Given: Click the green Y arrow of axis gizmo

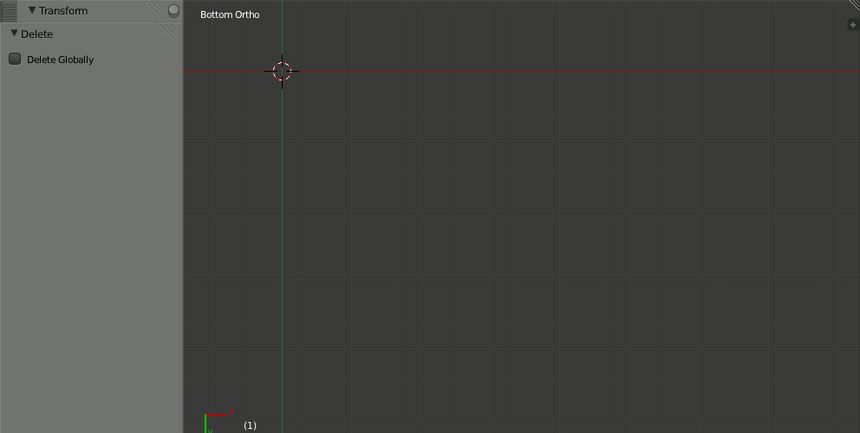Looking at the screenshot, I should point(206,426).
